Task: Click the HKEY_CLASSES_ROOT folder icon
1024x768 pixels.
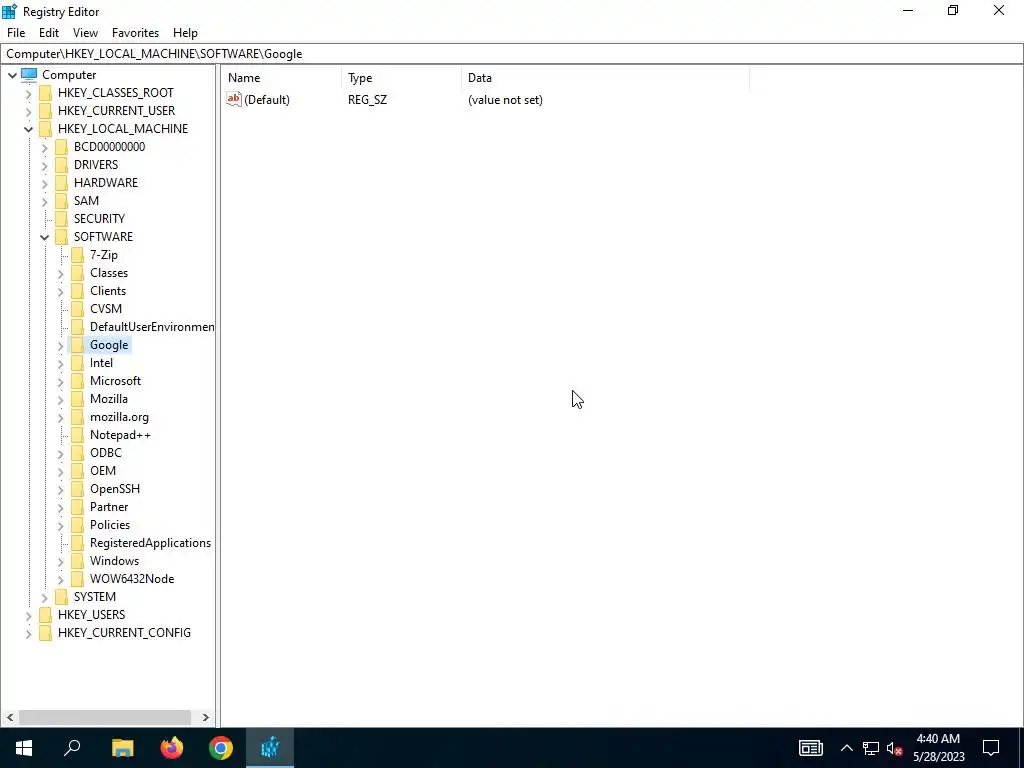Action: click(45, 93)
